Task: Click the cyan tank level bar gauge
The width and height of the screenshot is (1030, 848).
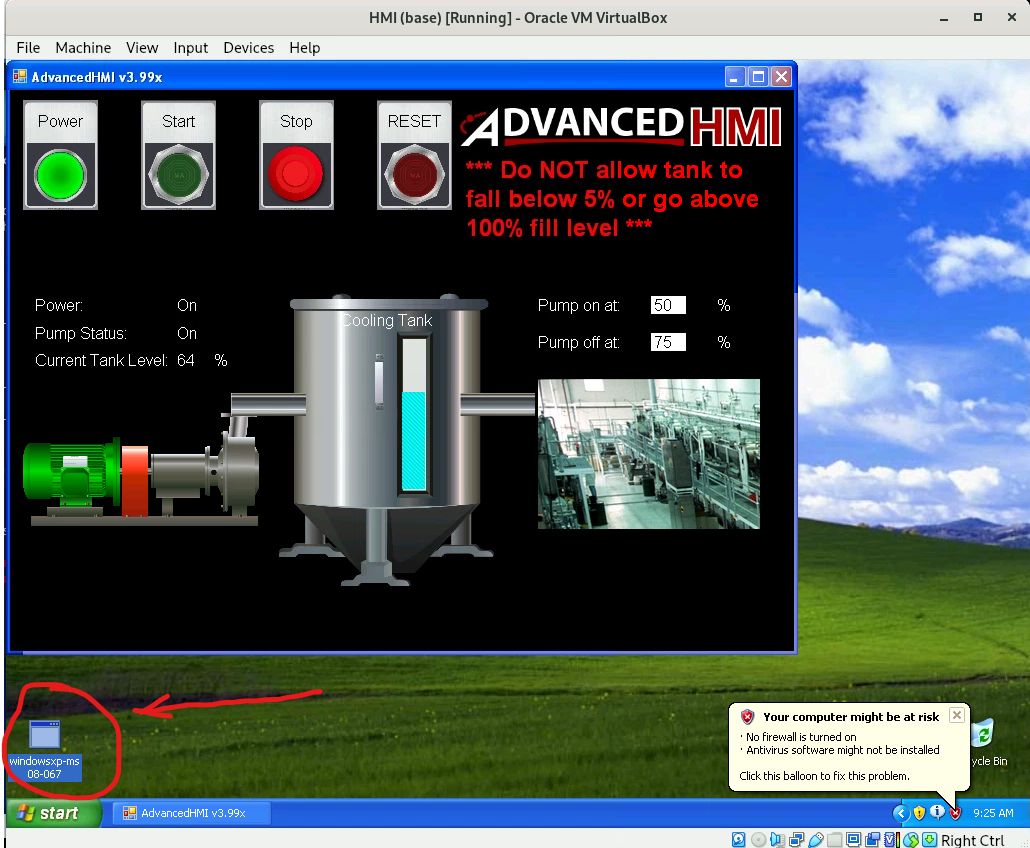Action: click(x=414, y=415)
